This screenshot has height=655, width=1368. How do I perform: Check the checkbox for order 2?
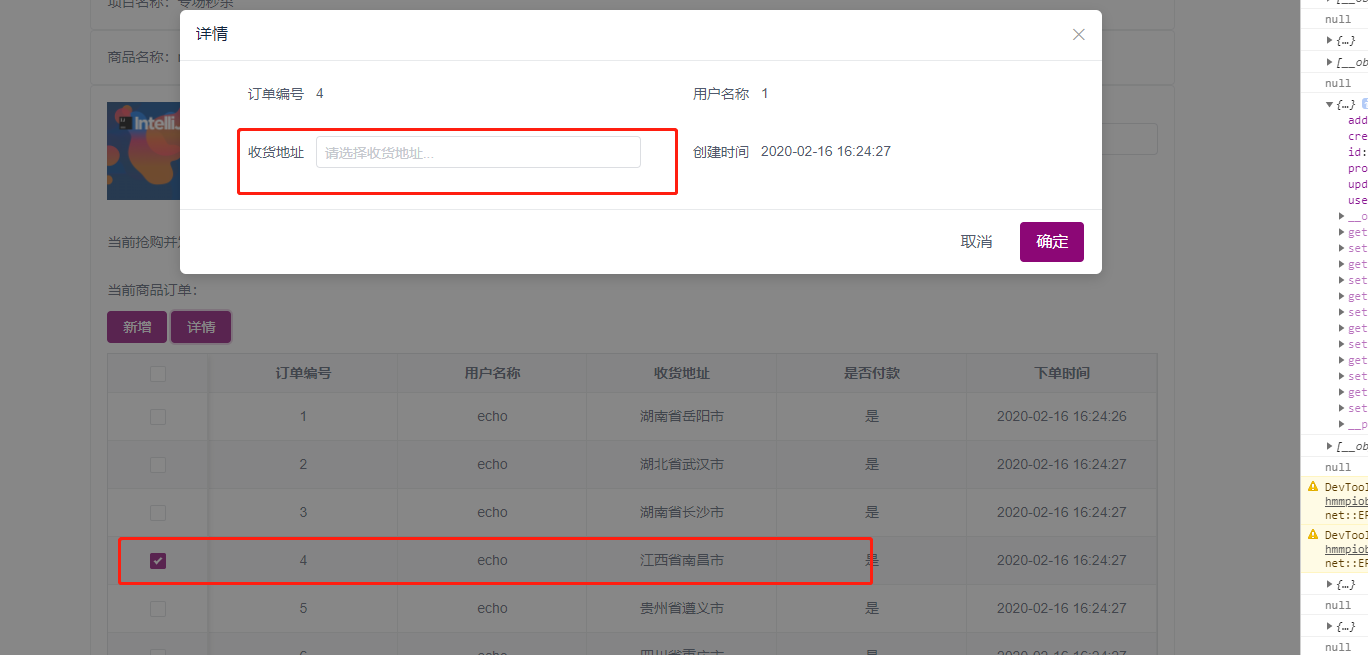coord(157,464)
